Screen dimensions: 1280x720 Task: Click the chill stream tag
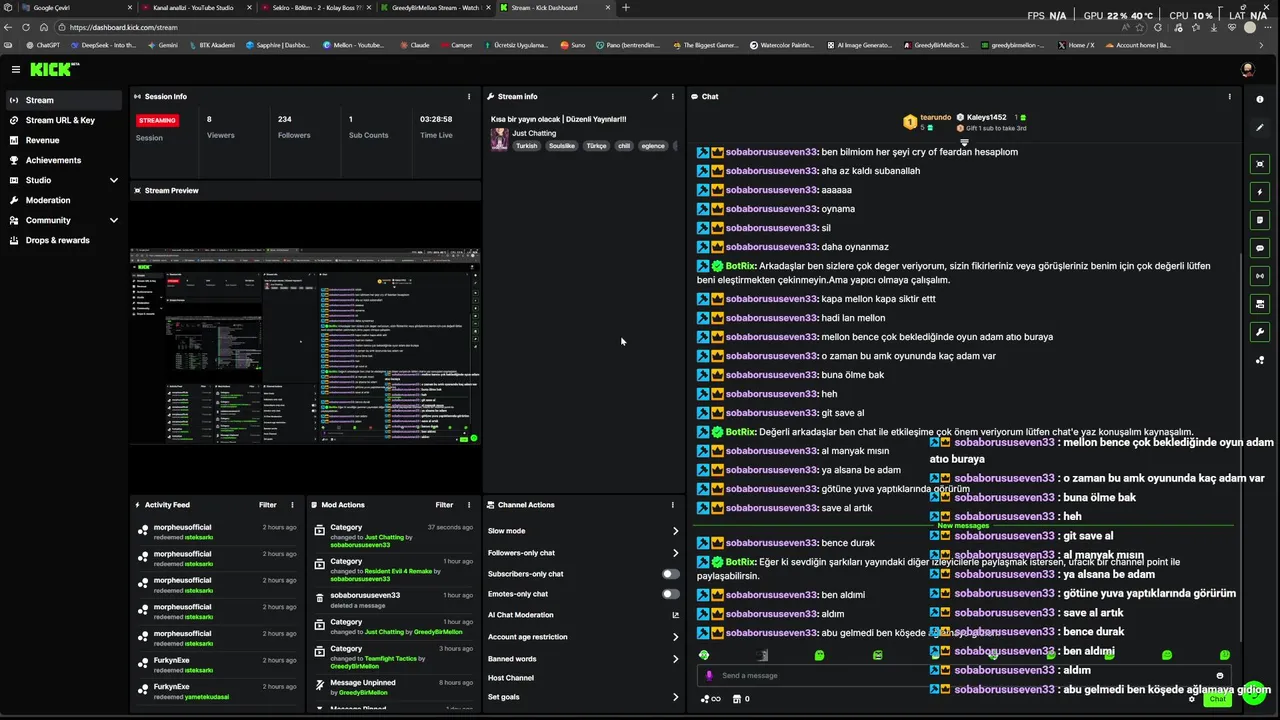pyautogui.click(x=624, y=146)
